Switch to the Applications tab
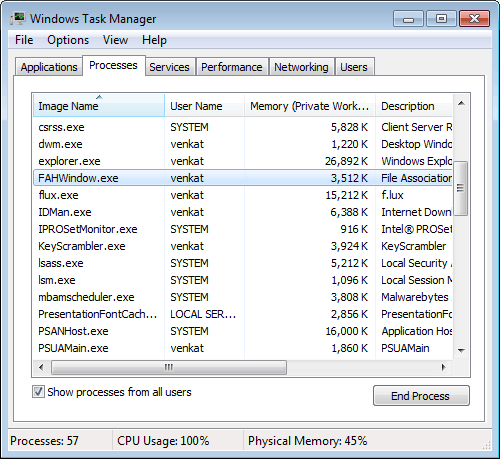Screen dimensions: 500x459 point(49,67)
